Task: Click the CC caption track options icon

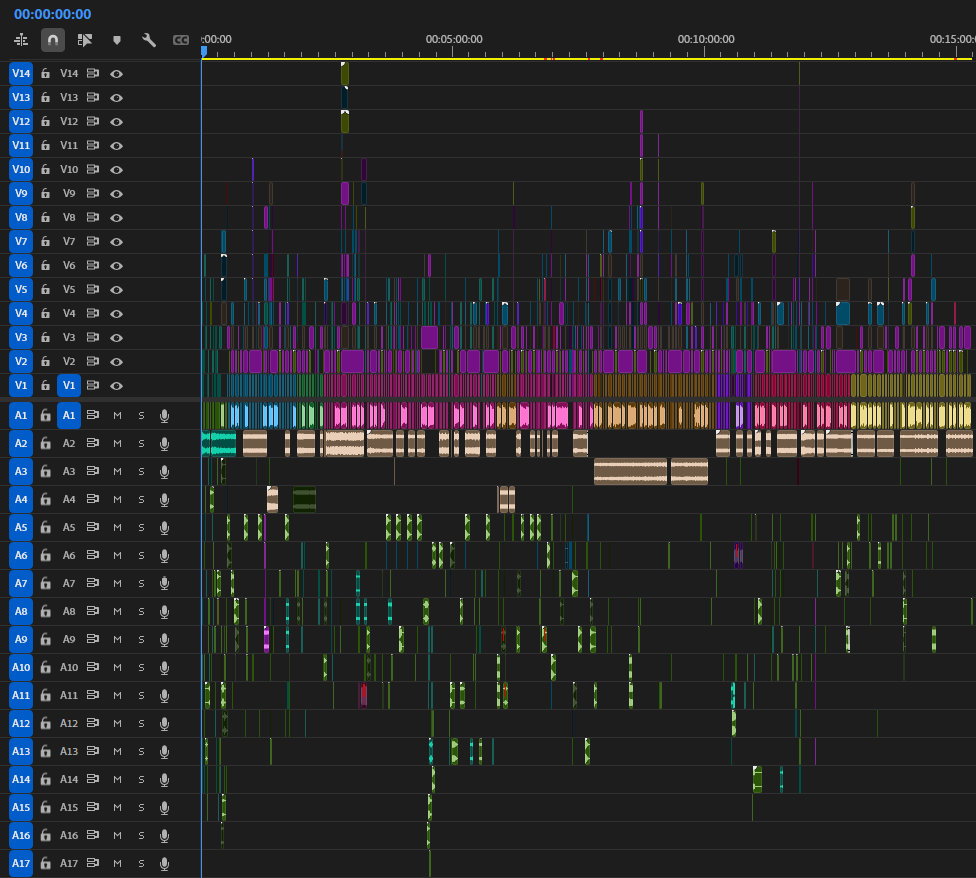Action: [x=181, y=40]
